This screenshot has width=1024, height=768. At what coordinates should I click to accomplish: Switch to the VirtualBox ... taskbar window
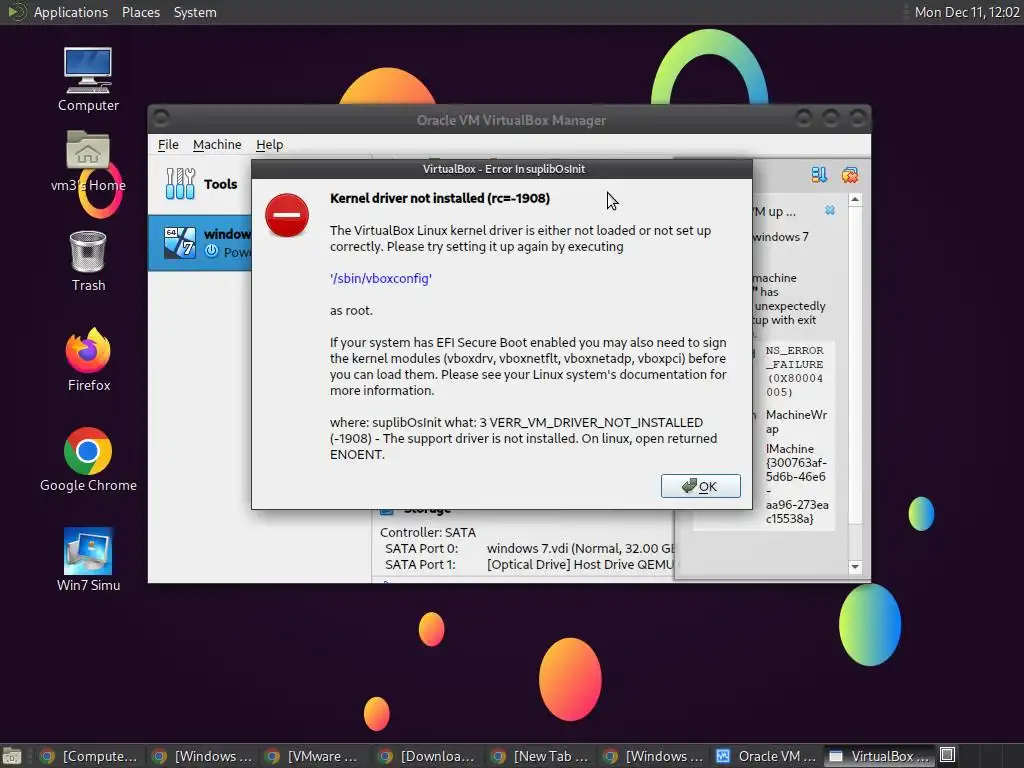click(878, 756)
